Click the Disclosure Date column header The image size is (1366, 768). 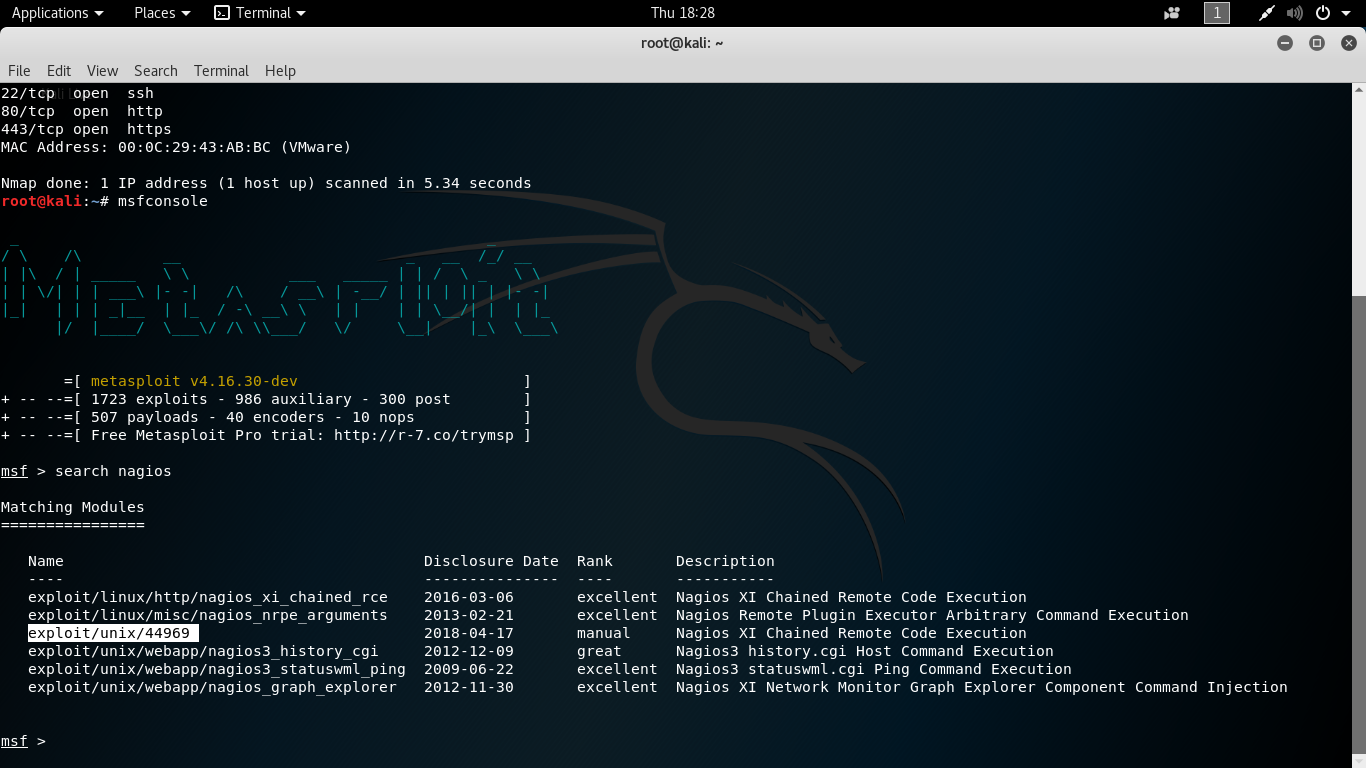[491, 561]
